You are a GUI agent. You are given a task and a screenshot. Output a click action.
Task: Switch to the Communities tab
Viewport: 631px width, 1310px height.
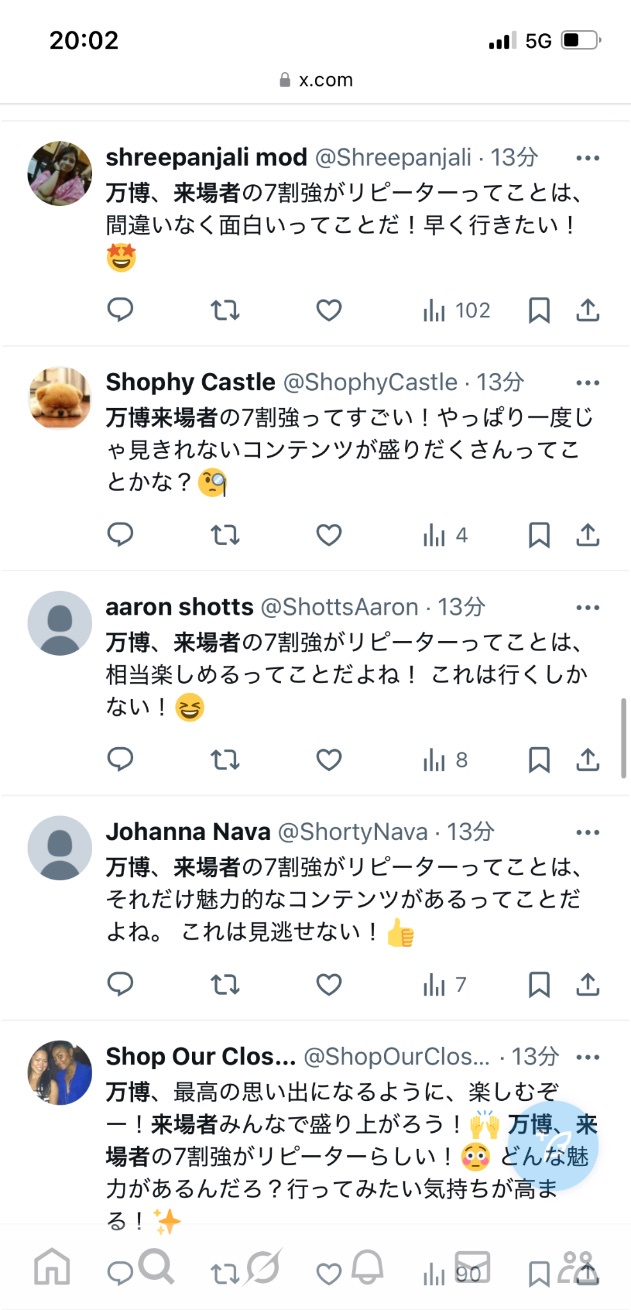click(577, 1267)
